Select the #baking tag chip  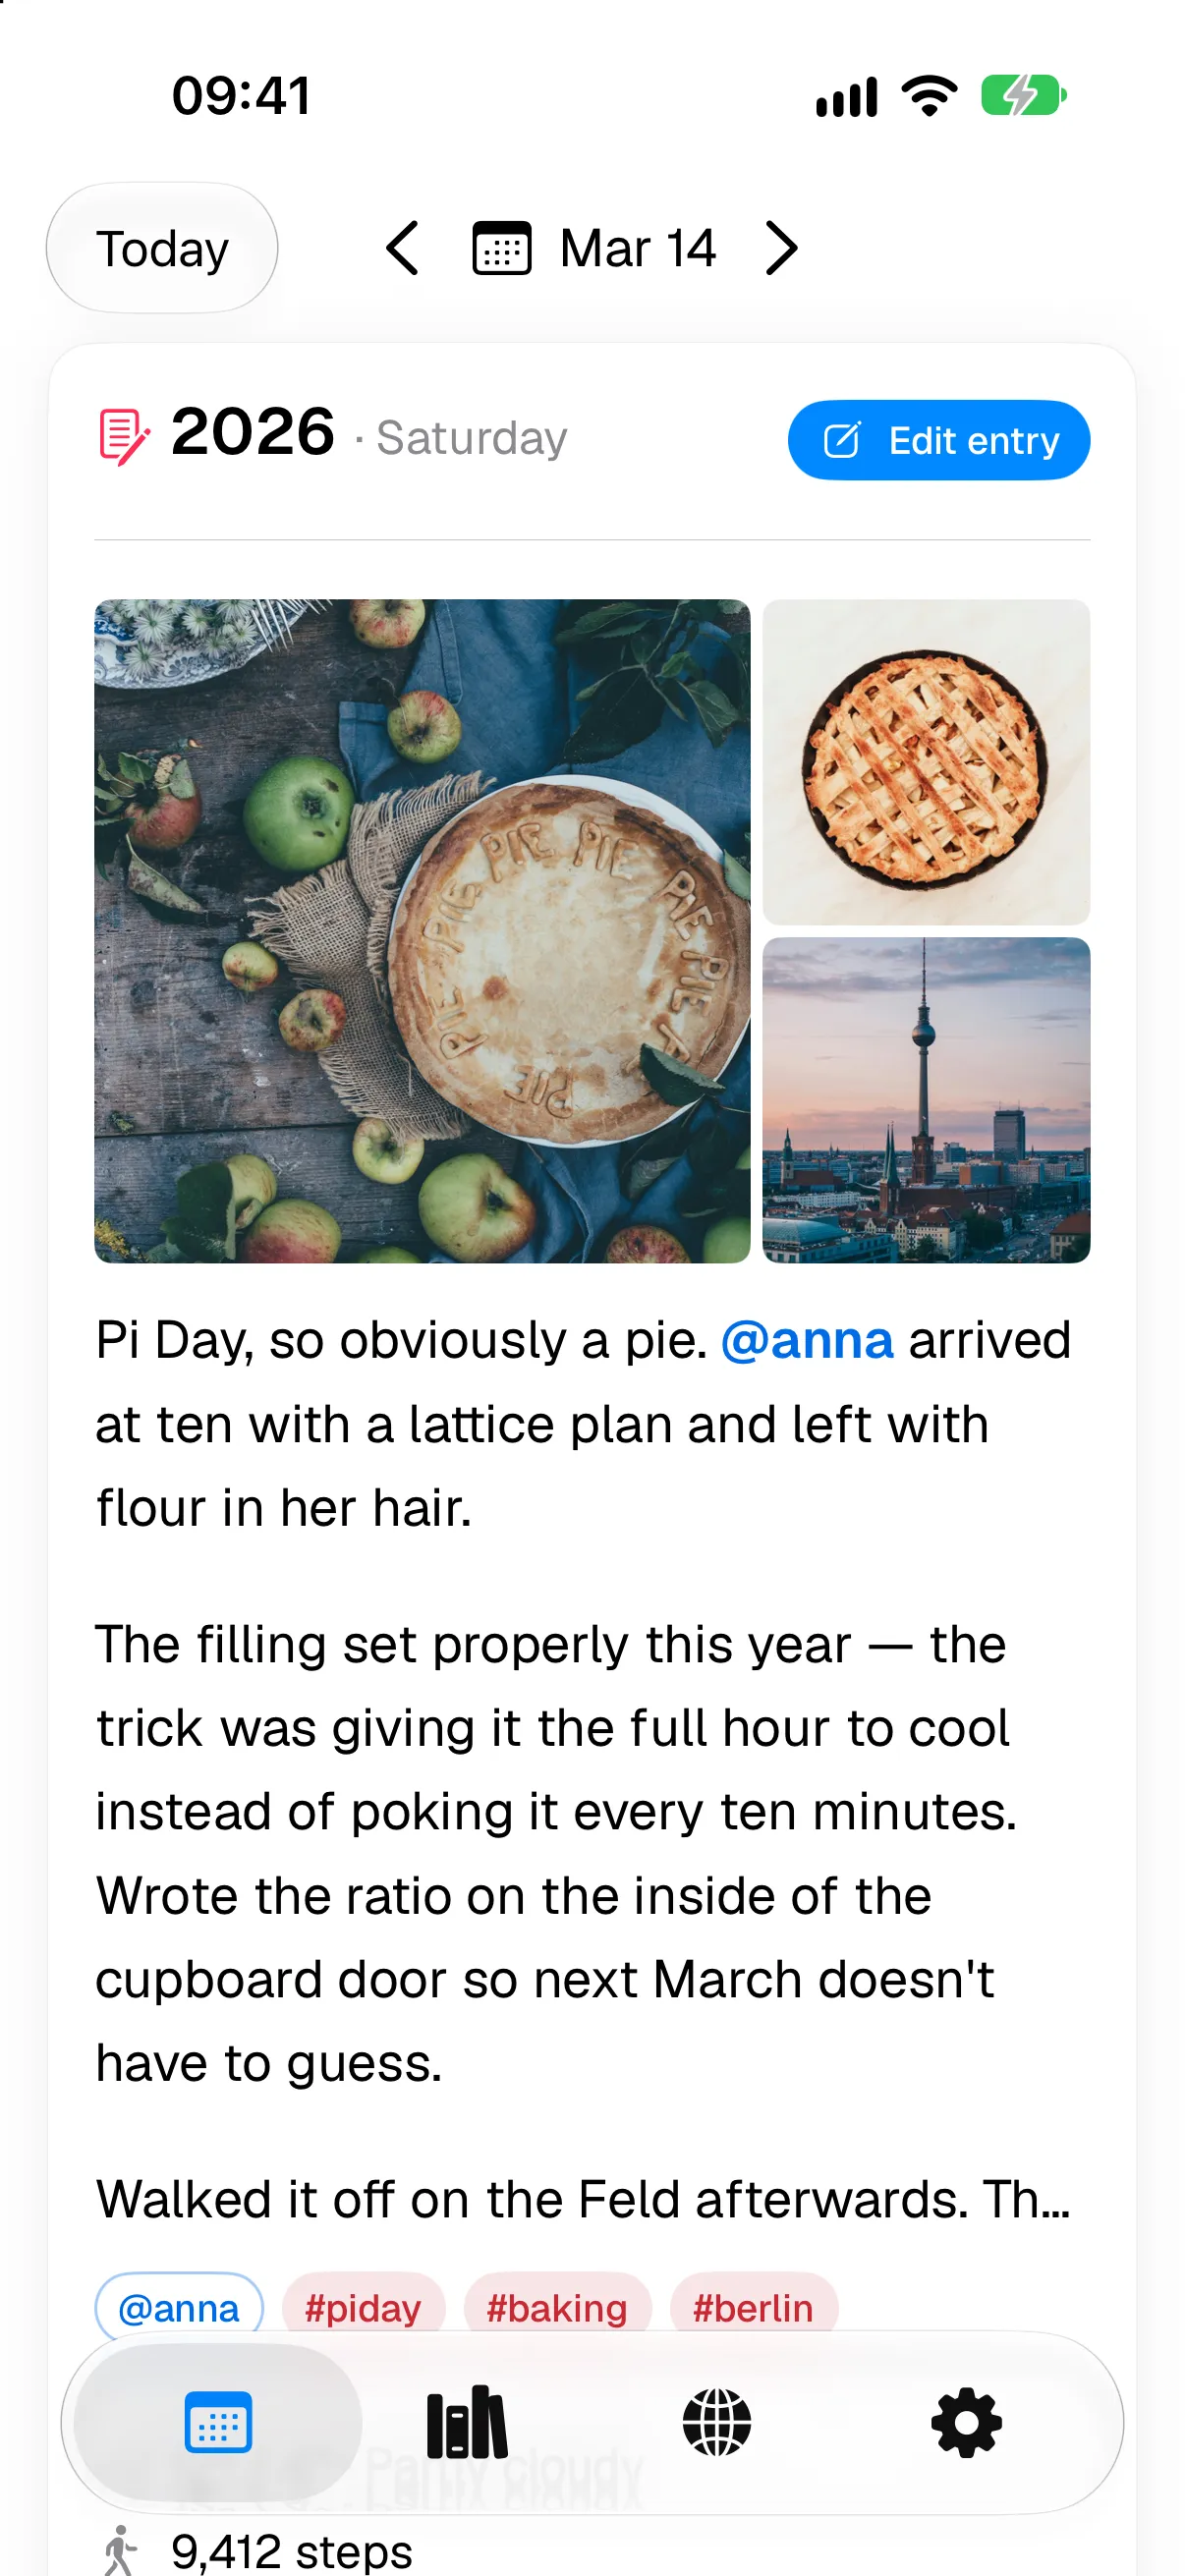click(x=557, y=2308)
